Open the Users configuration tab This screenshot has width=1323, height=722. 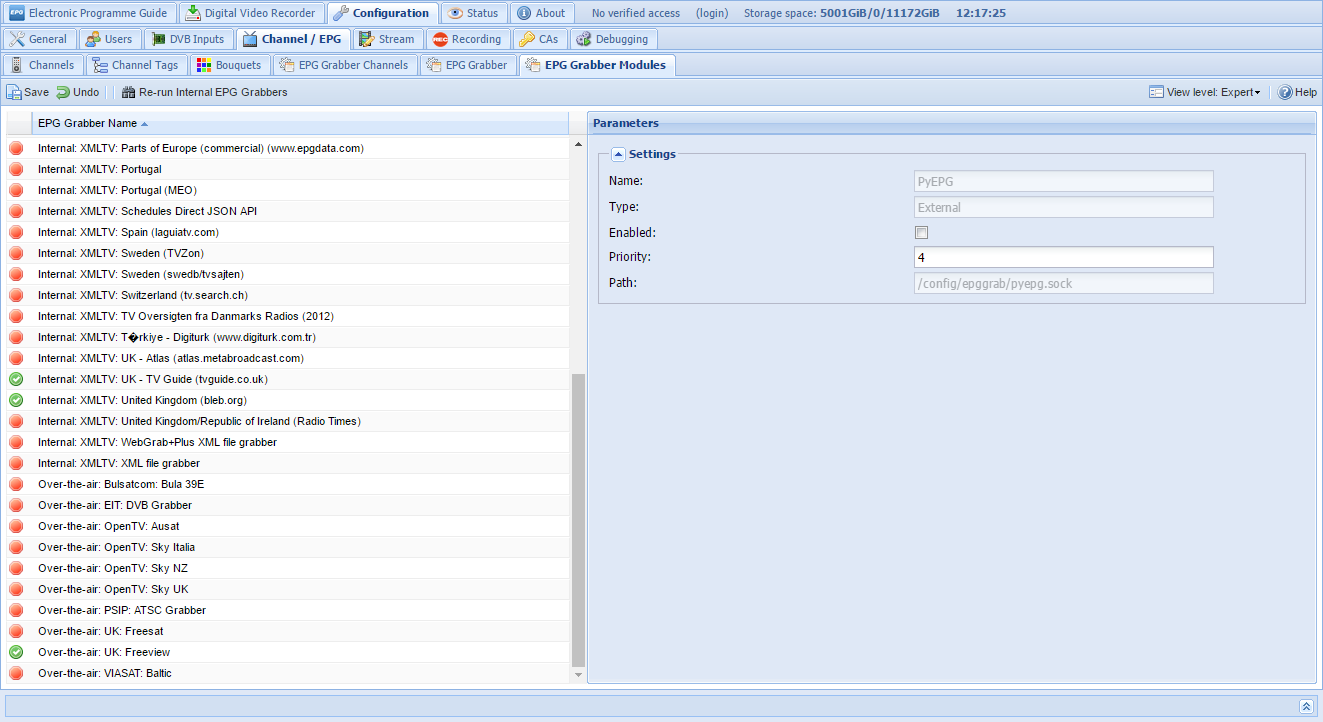point(109,39)
